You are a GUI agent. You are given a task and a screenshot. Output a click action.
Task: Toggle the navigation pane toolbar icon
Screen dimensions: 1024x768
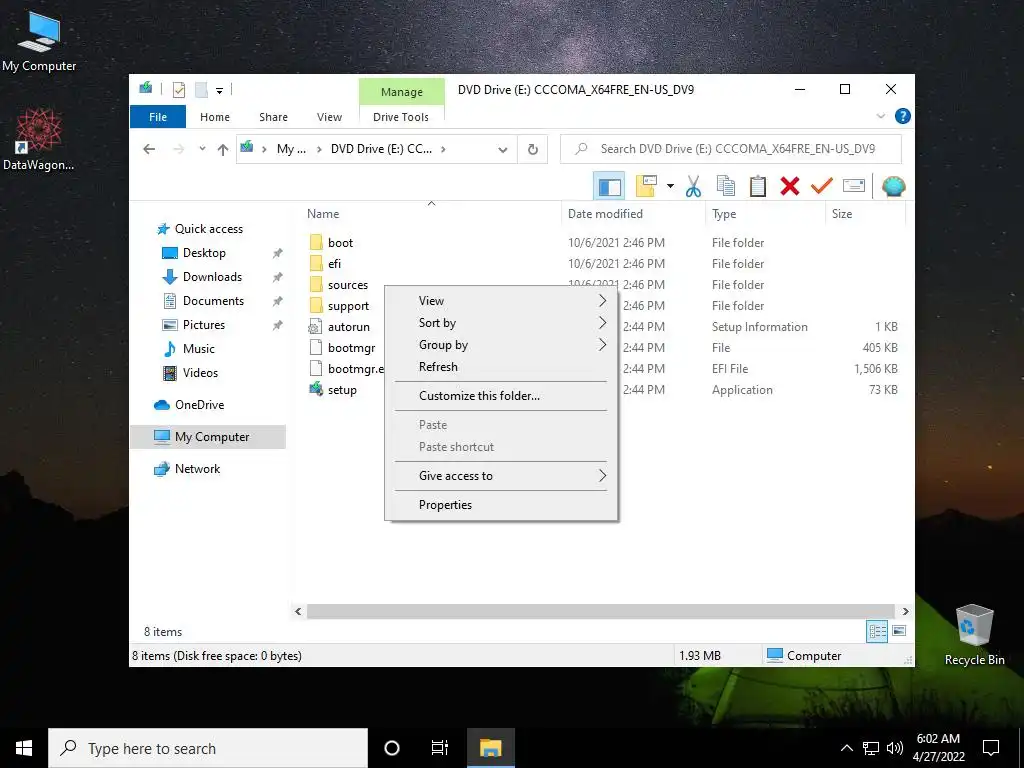click(x=609, y=187)
